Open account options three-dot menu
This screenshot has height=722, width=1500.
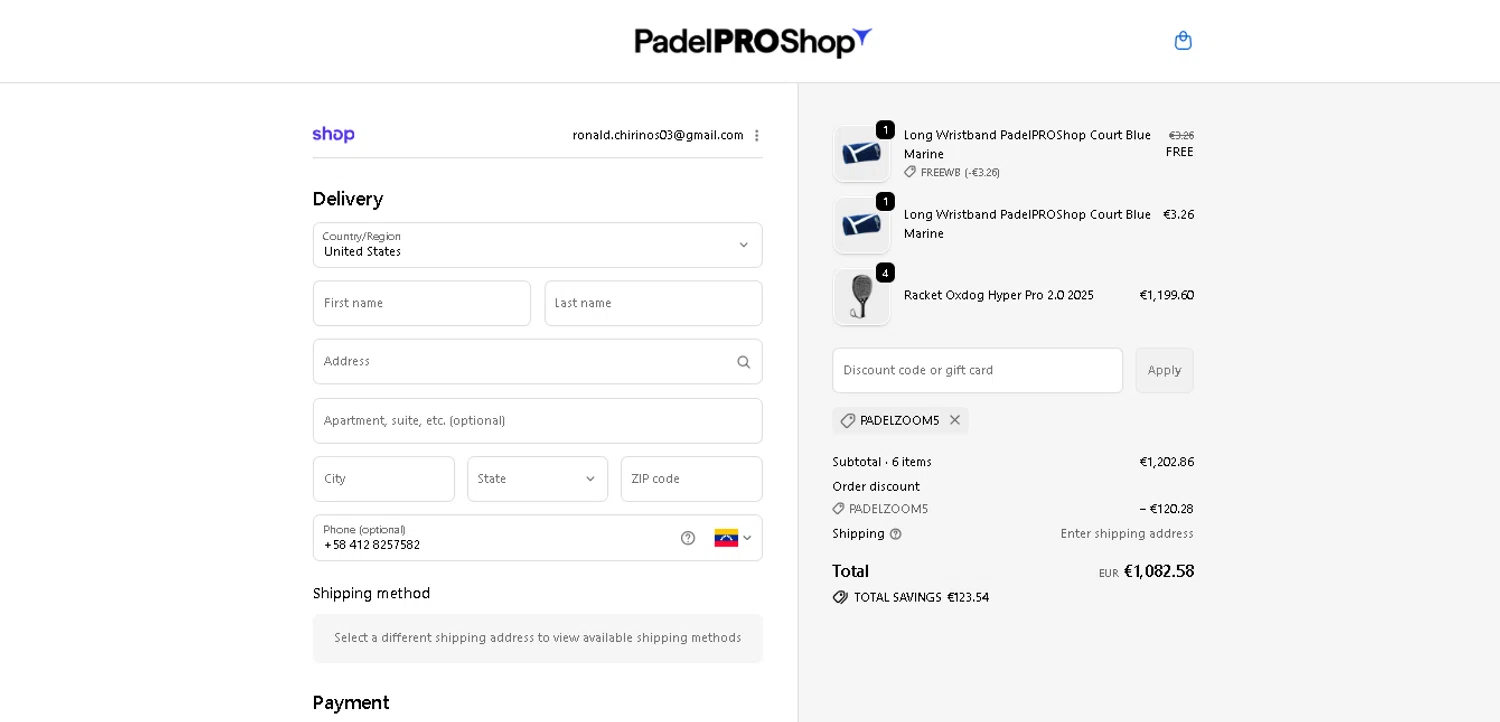756,135
